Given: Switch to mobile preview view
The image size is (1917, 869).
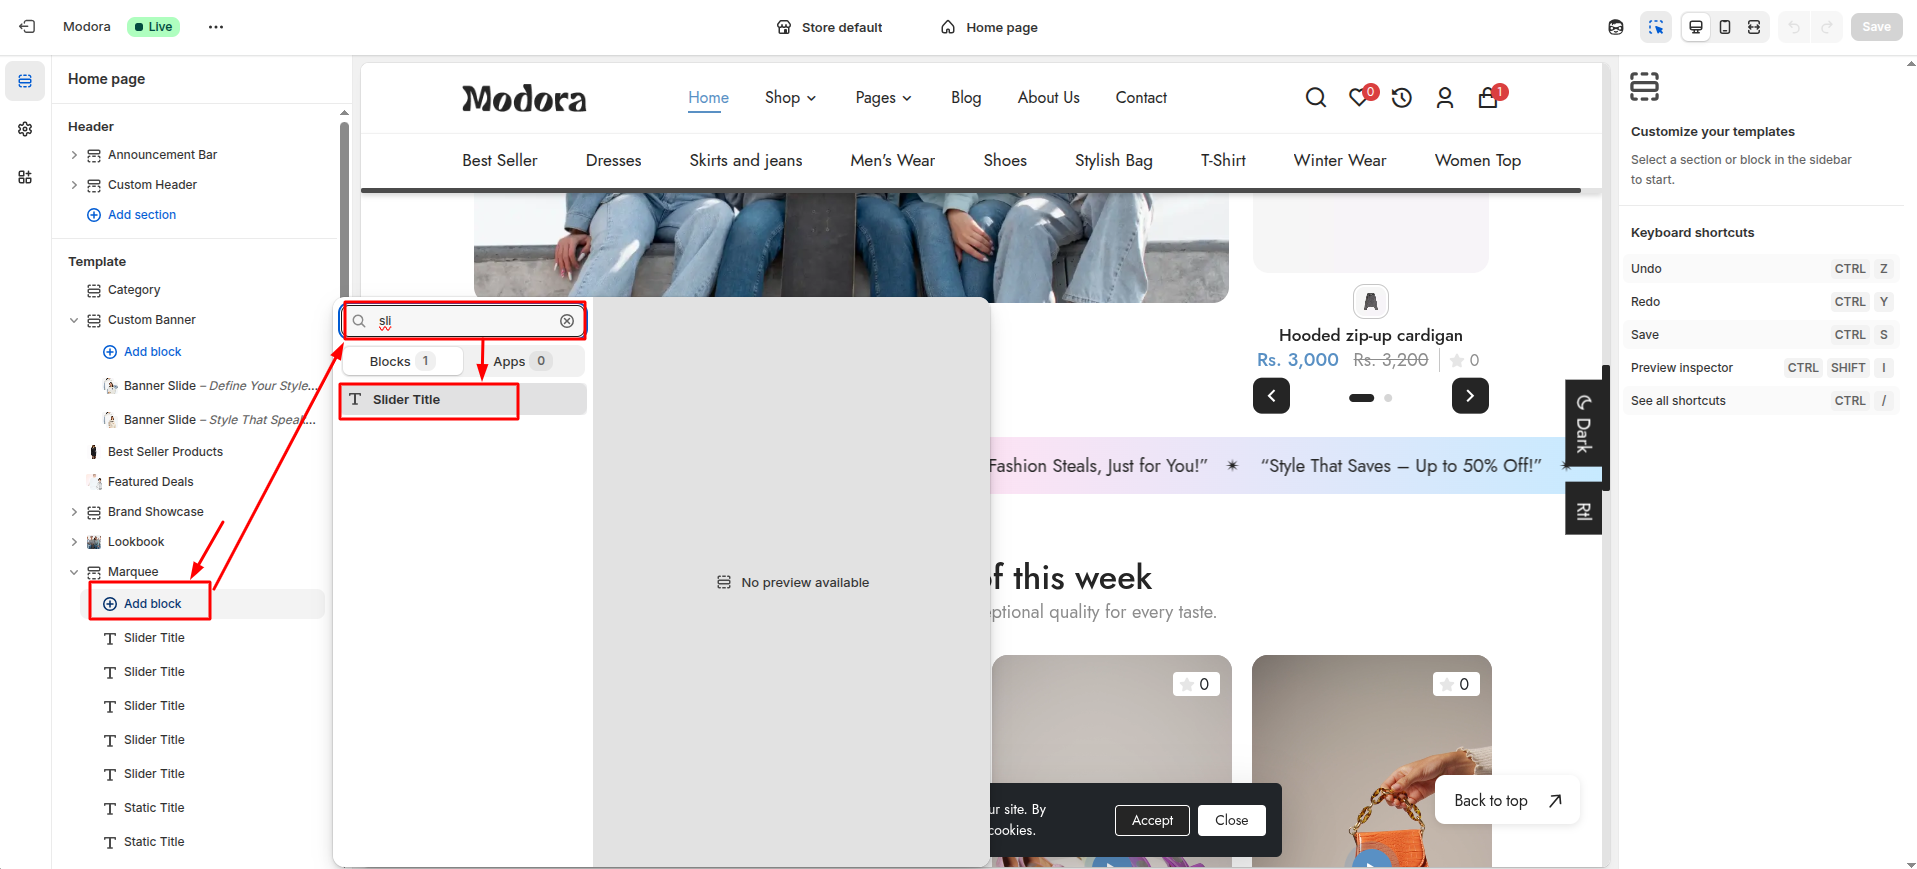Looking at the screenshot, I should click(x=1725, y=27).
